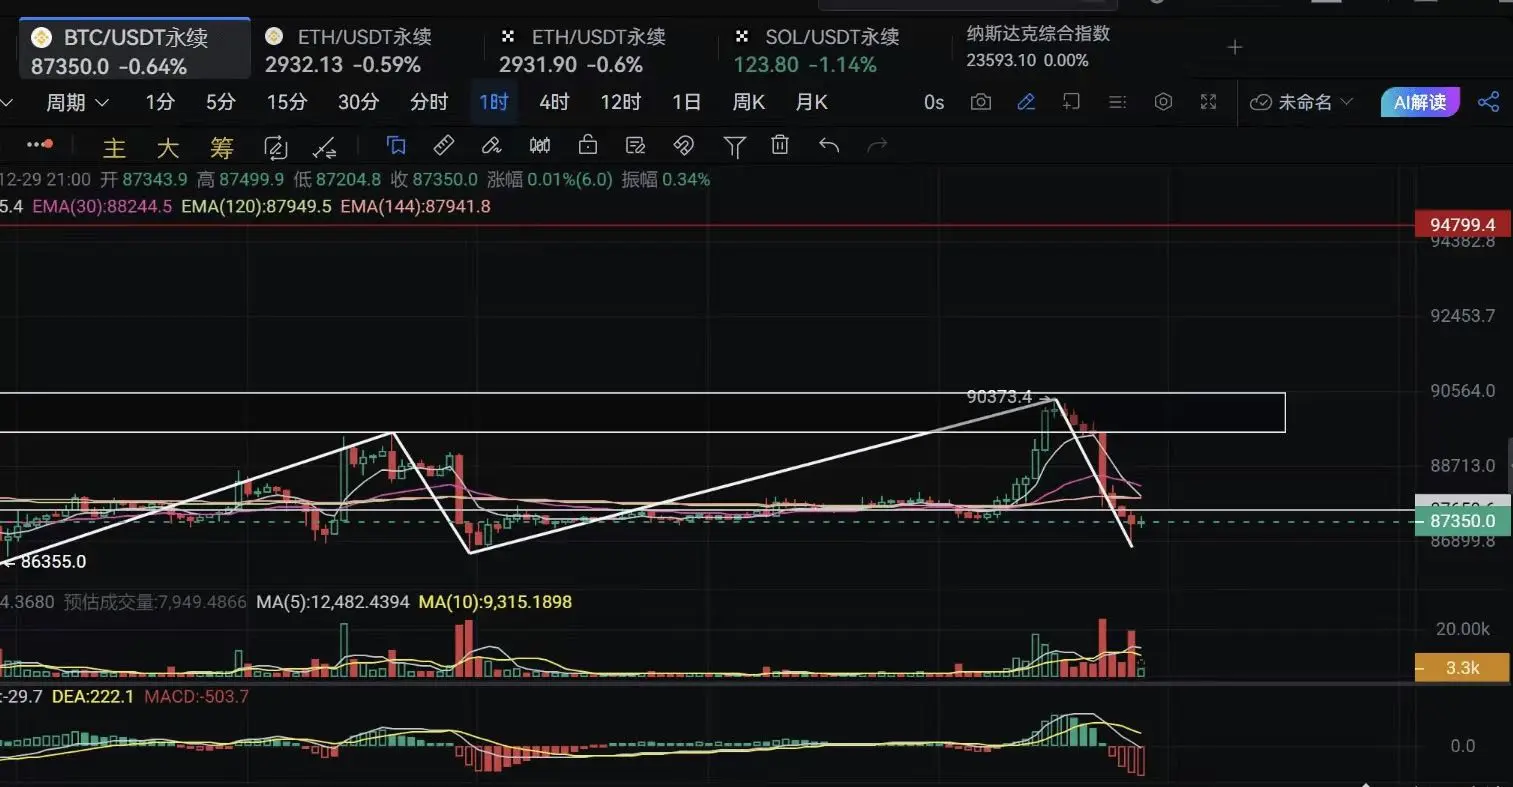Viewport: 1513px width, 787px height.
Task: Toggle the magnet snap icon
Action: pyautogui.click(x=684, y=146)
